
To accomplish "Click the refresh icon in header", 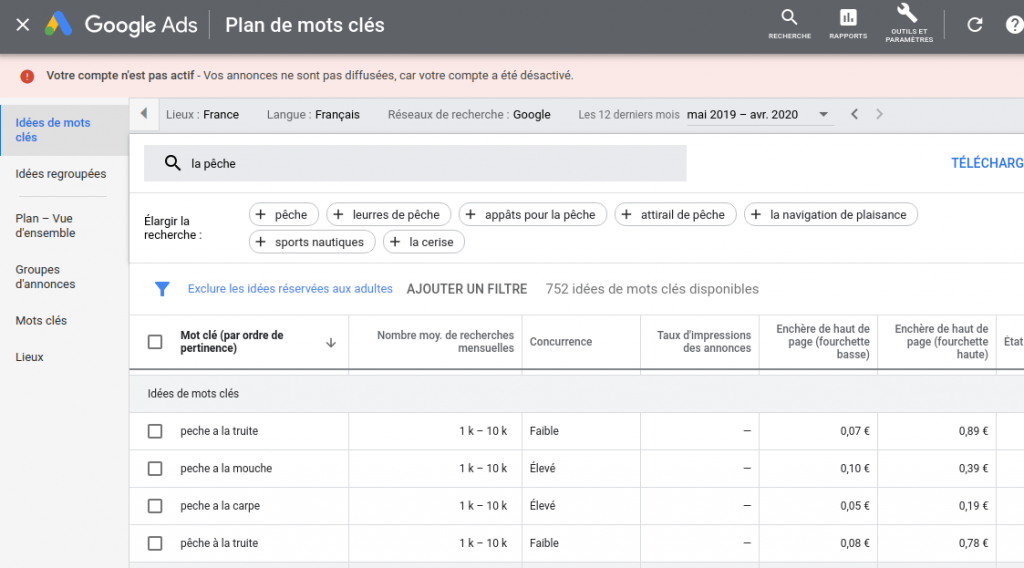I will (x=975, y=25).
